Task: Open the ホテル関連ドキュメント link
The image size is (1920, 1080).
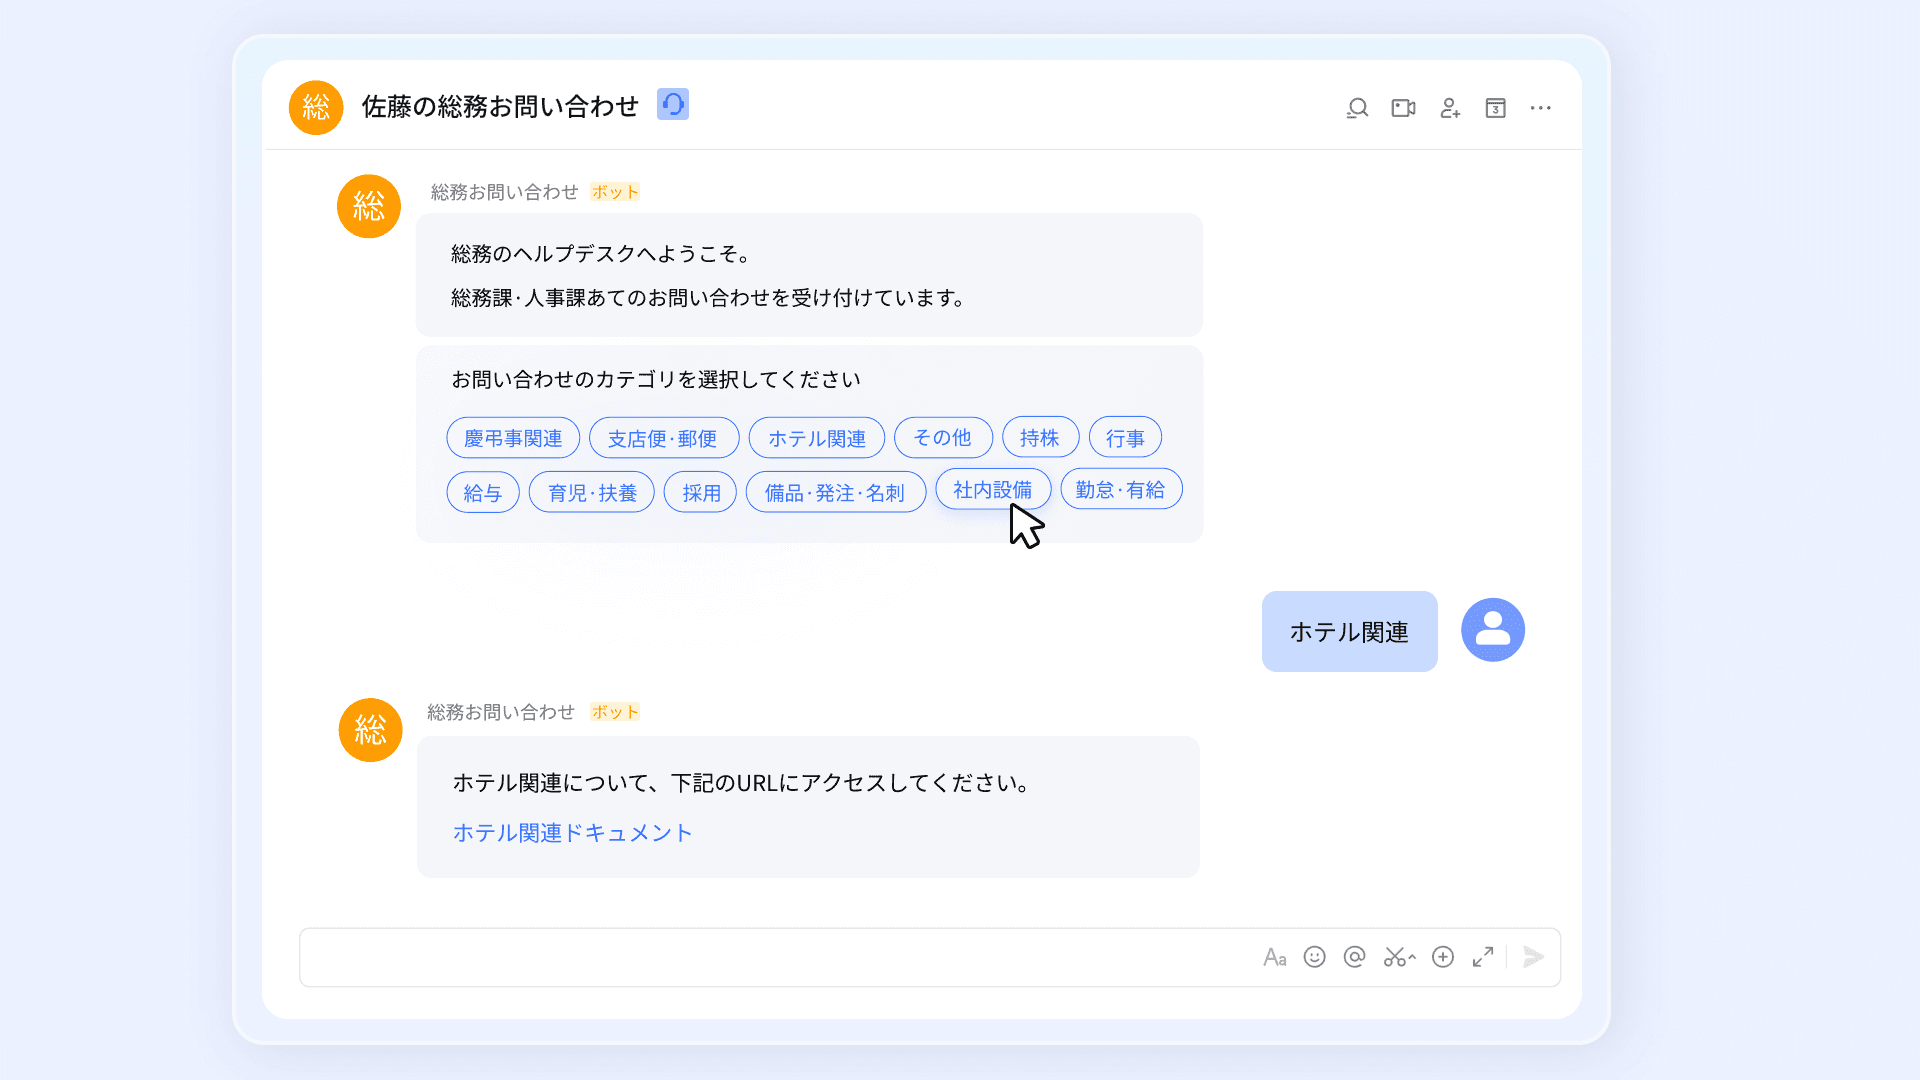Action: coord(572,833)
